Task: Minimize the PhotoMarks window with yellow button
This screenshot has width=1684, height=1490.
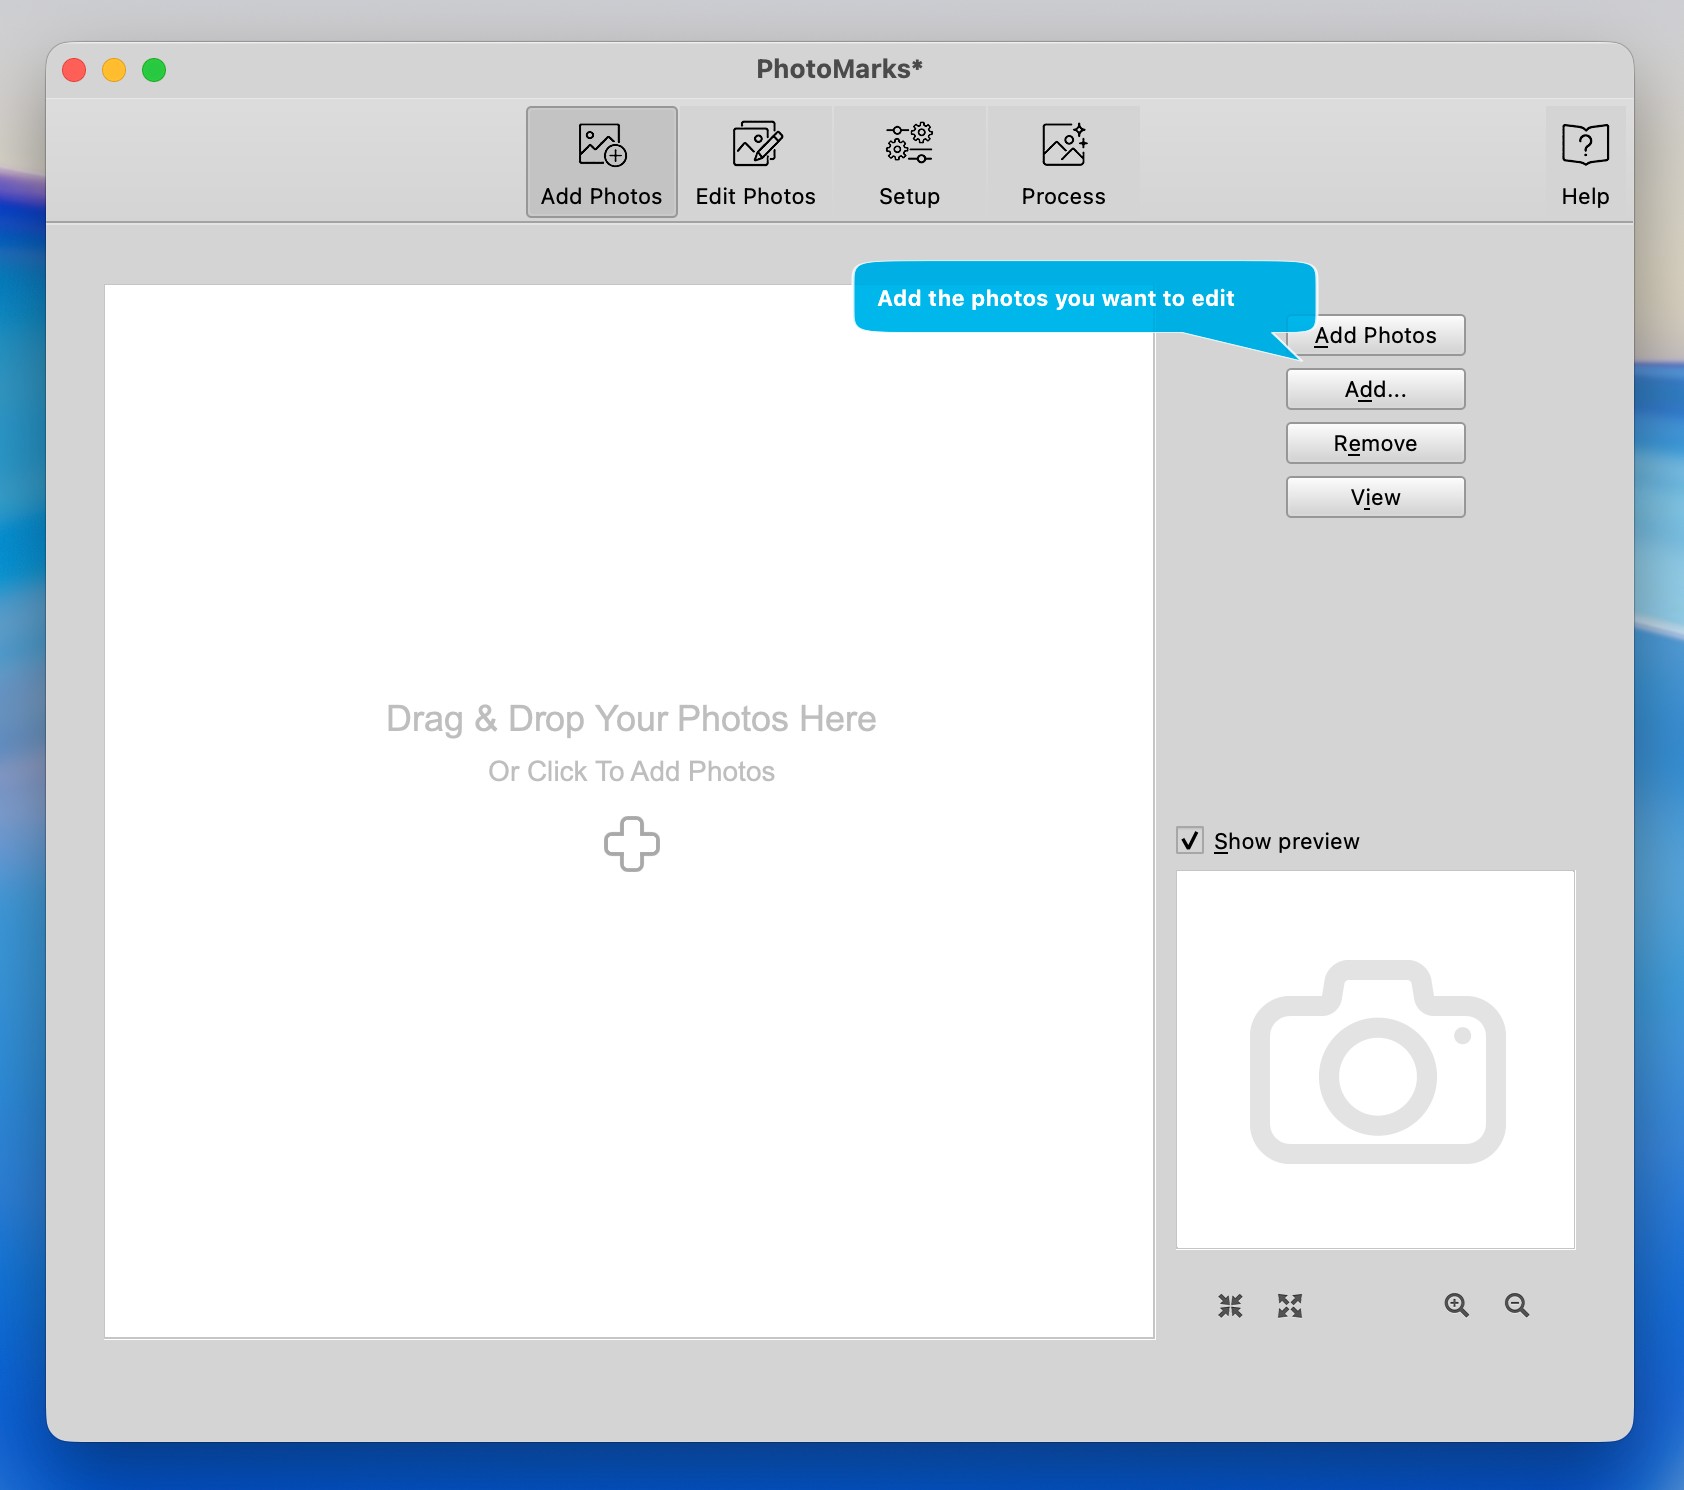Action: tap(114, 70)
